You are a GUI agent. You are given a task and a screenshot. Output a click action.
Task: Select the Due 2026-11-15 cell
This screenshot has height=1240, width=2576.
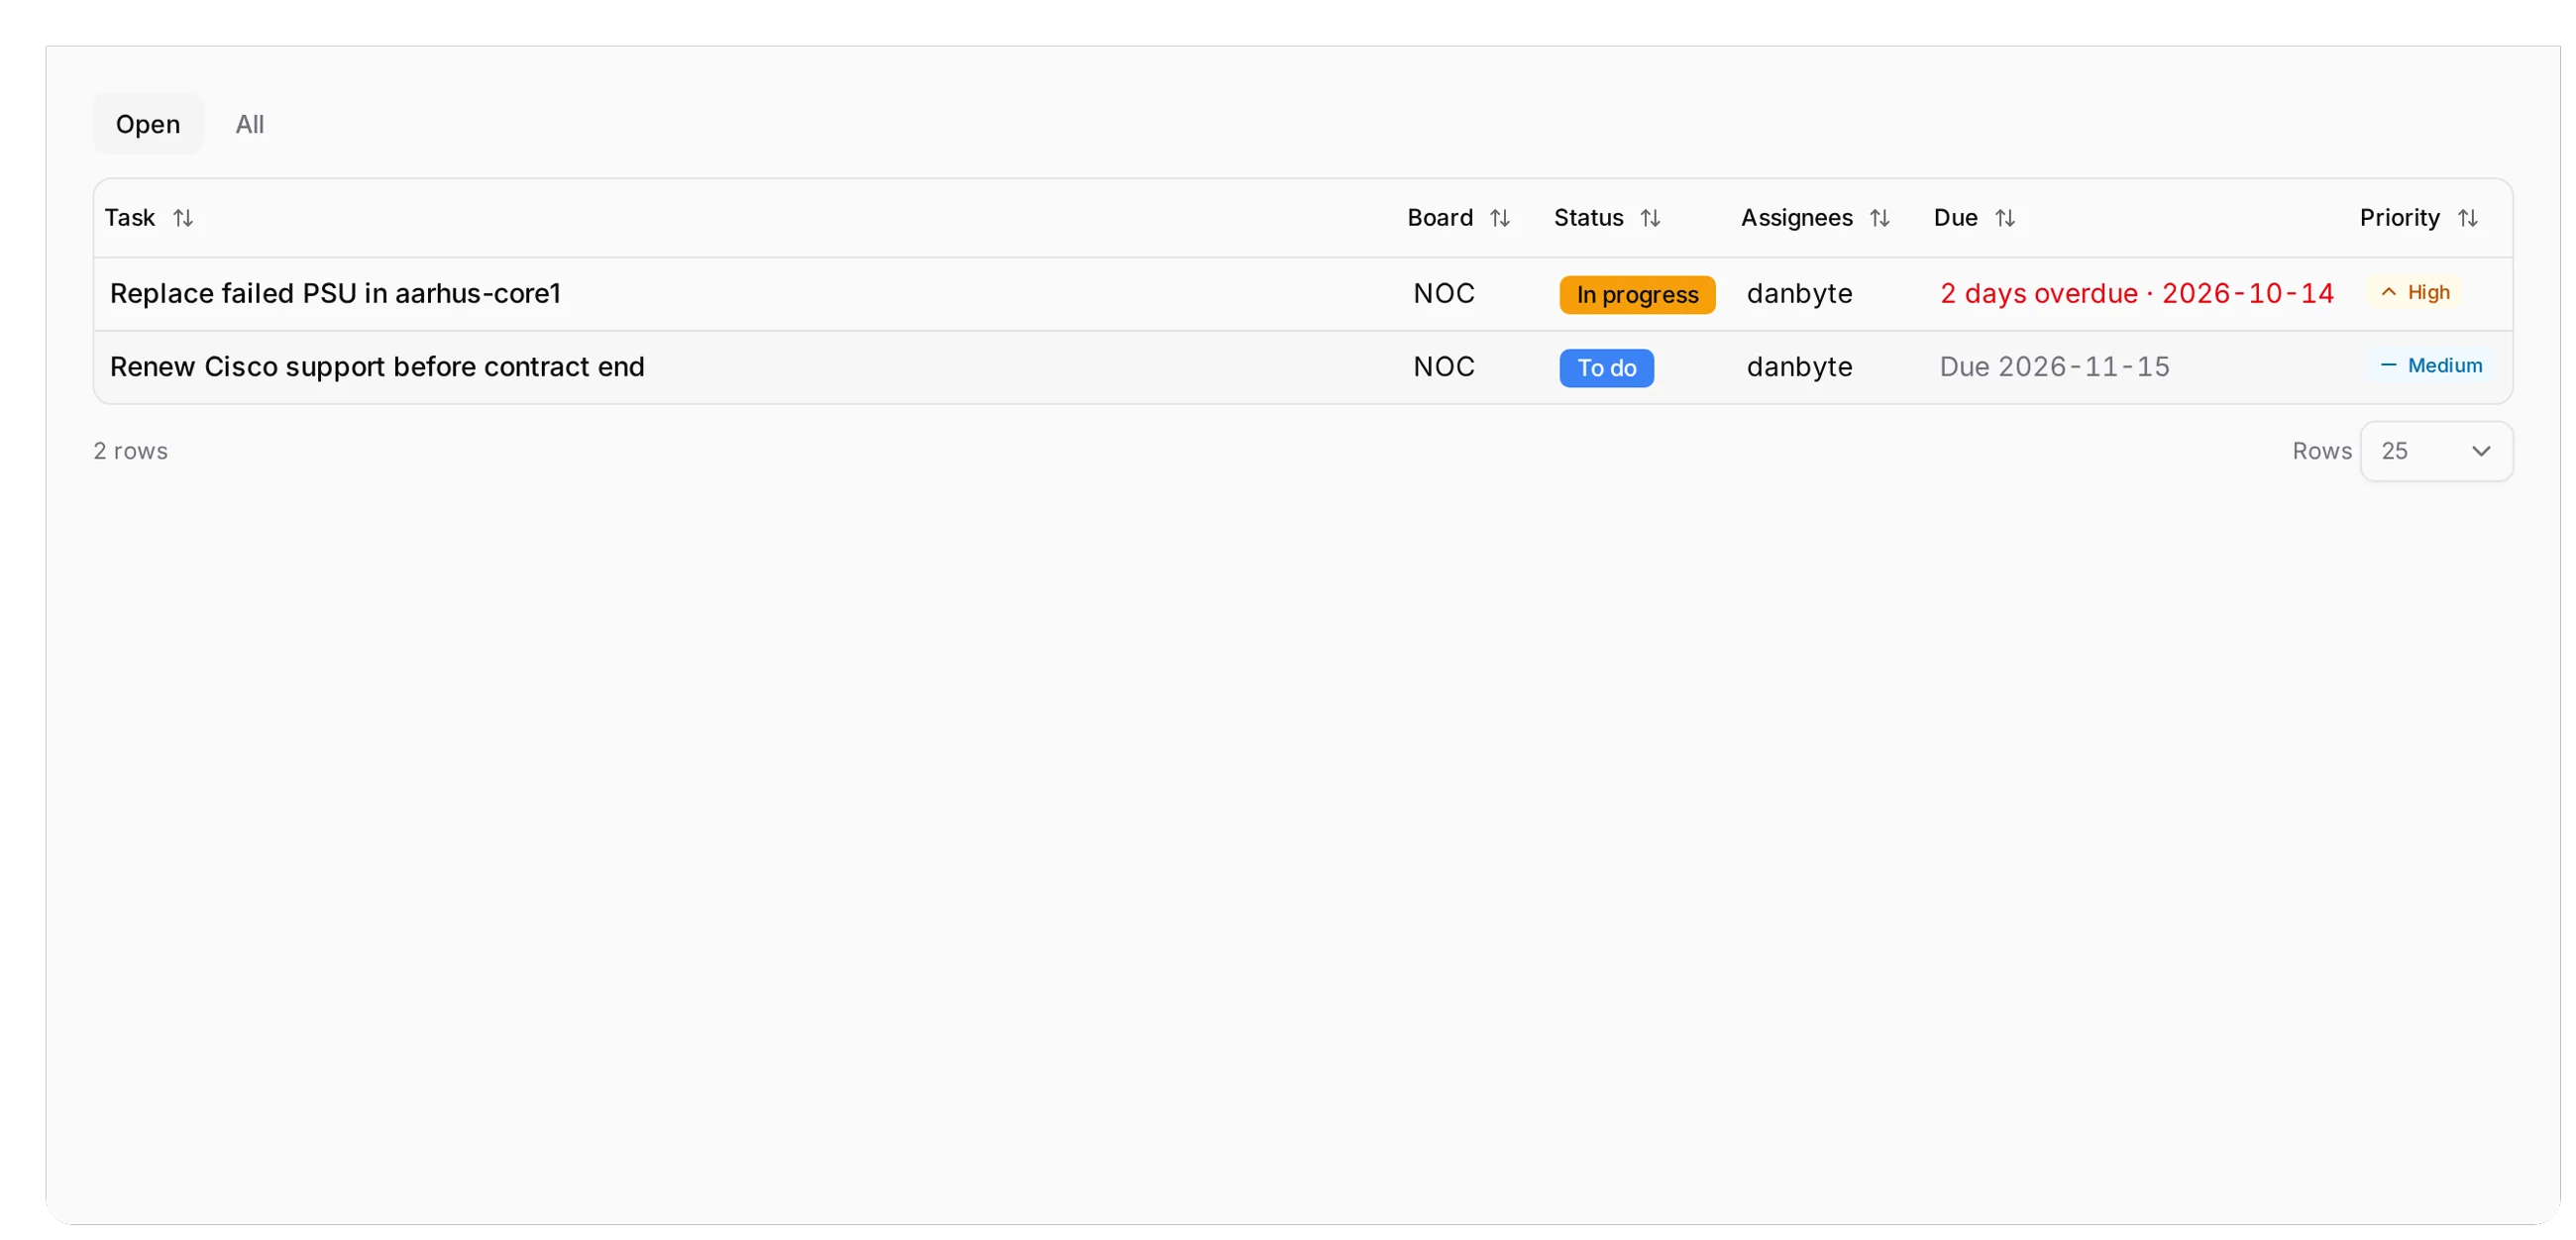pyautogui.click(x=2054, y=366)
